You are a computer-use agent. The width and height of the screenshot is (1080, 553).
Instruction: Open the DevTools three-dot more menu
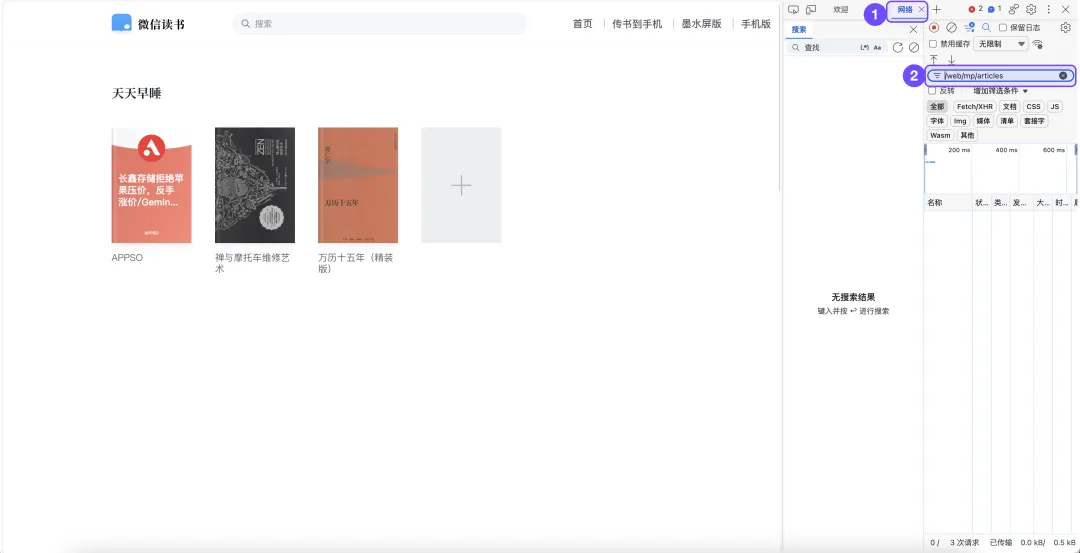click(x=1049, y=10)
